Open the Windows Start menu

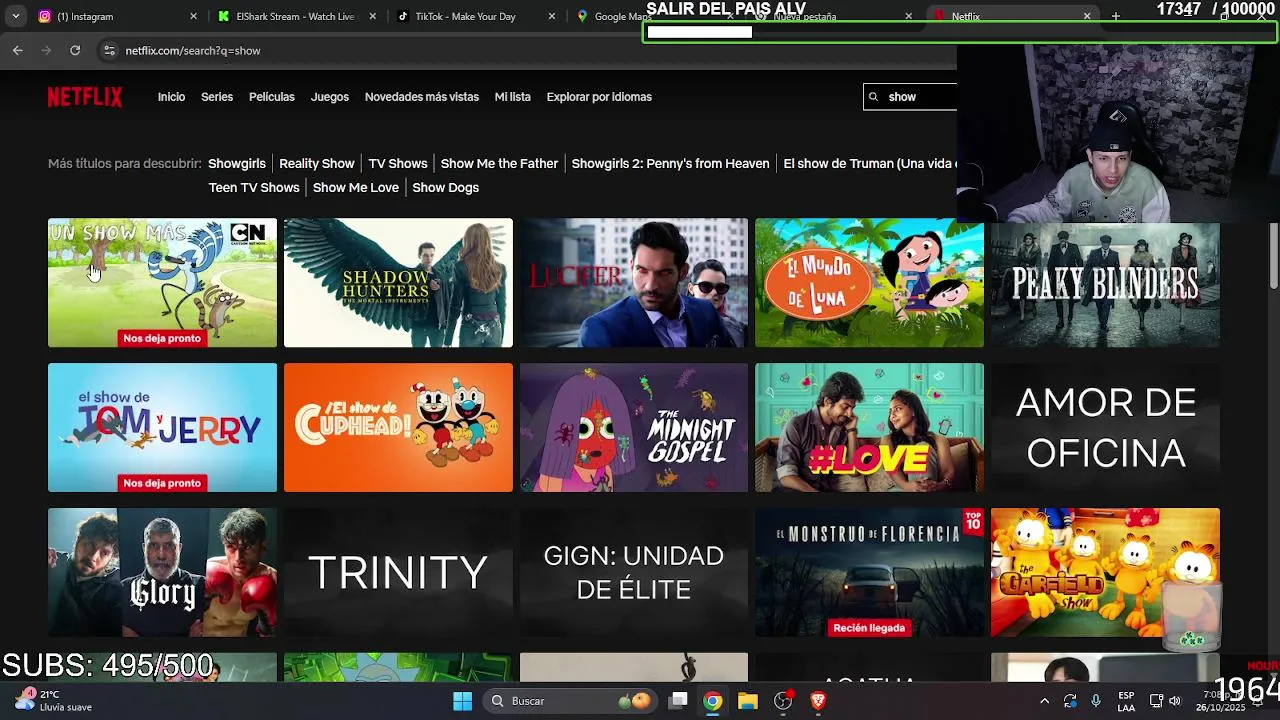click(x=462, y=701)
